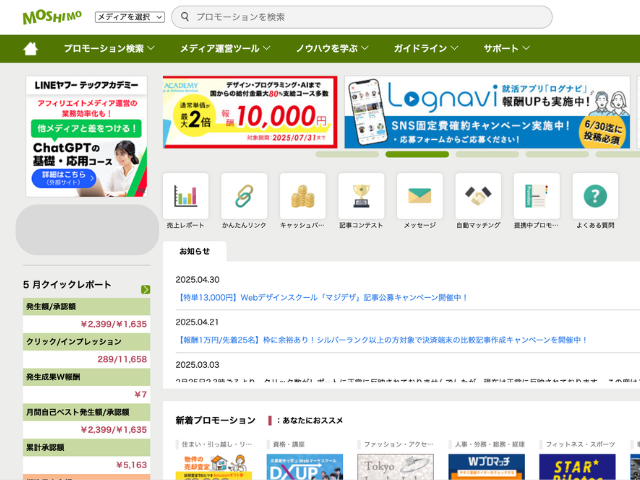
Task: Expand the サポート menu
Action: point(507,49)
